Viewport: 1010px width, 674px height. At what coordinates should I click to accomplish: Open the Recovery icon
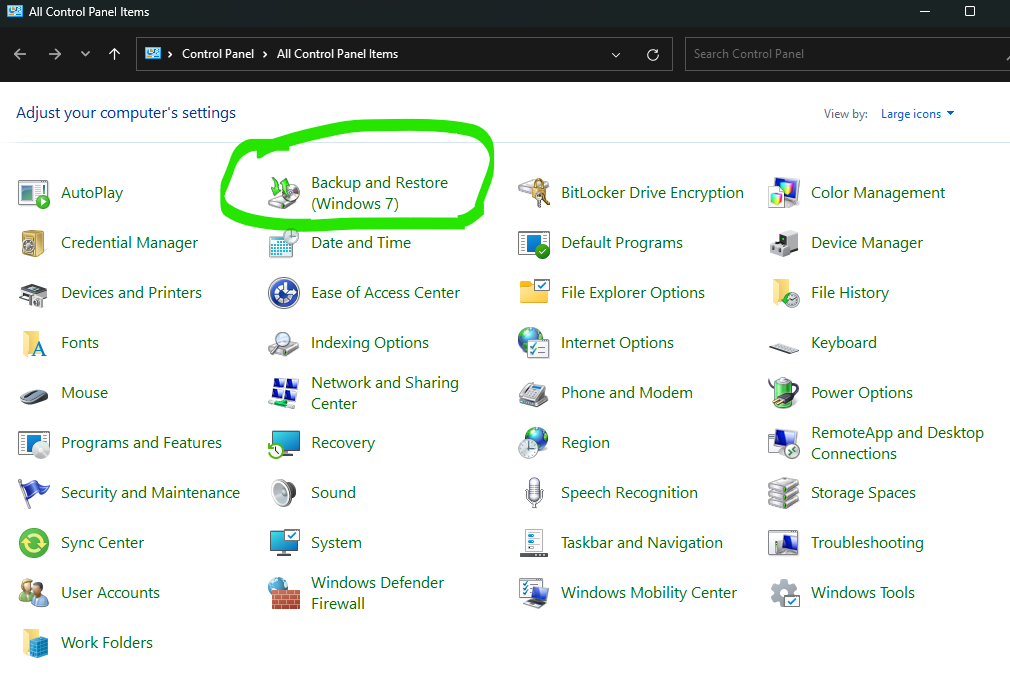coord(284,443)
